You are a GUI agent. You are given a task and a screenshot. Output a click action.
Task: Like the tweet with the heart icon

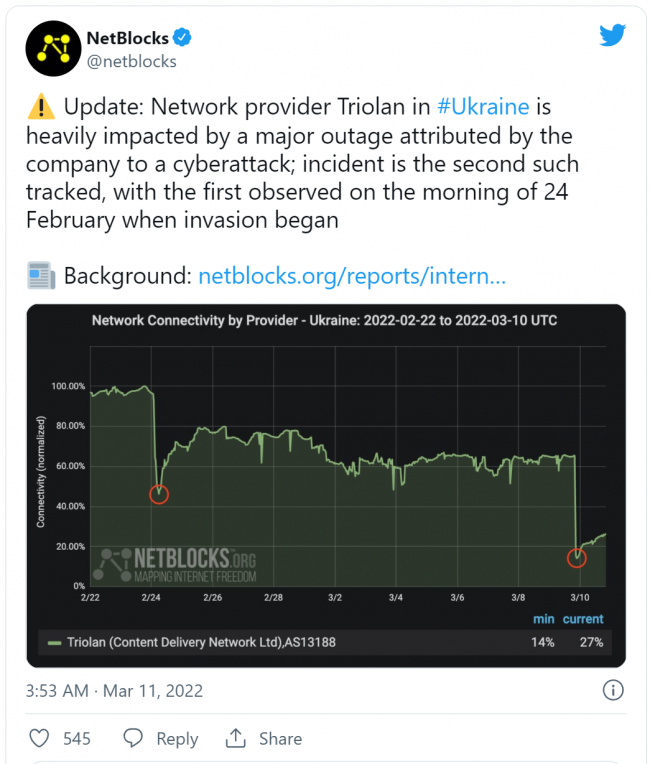coord(40,738)
